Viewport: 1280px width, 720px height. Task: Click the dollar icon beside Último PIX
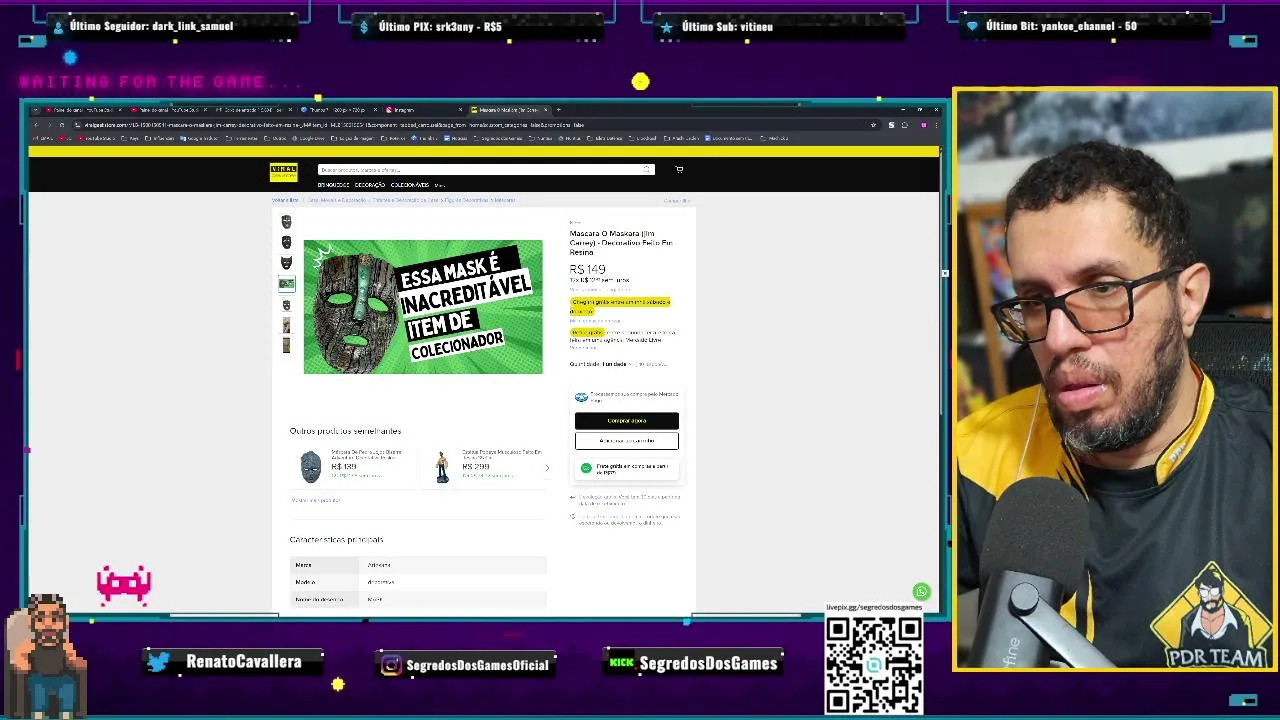[x=364, y=27]
